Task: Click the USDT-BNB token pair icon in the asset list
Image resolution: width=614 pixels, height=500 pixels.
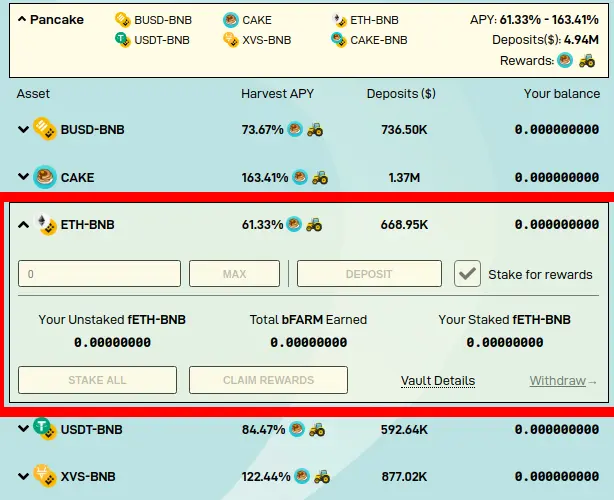Action: click(45, 429)
